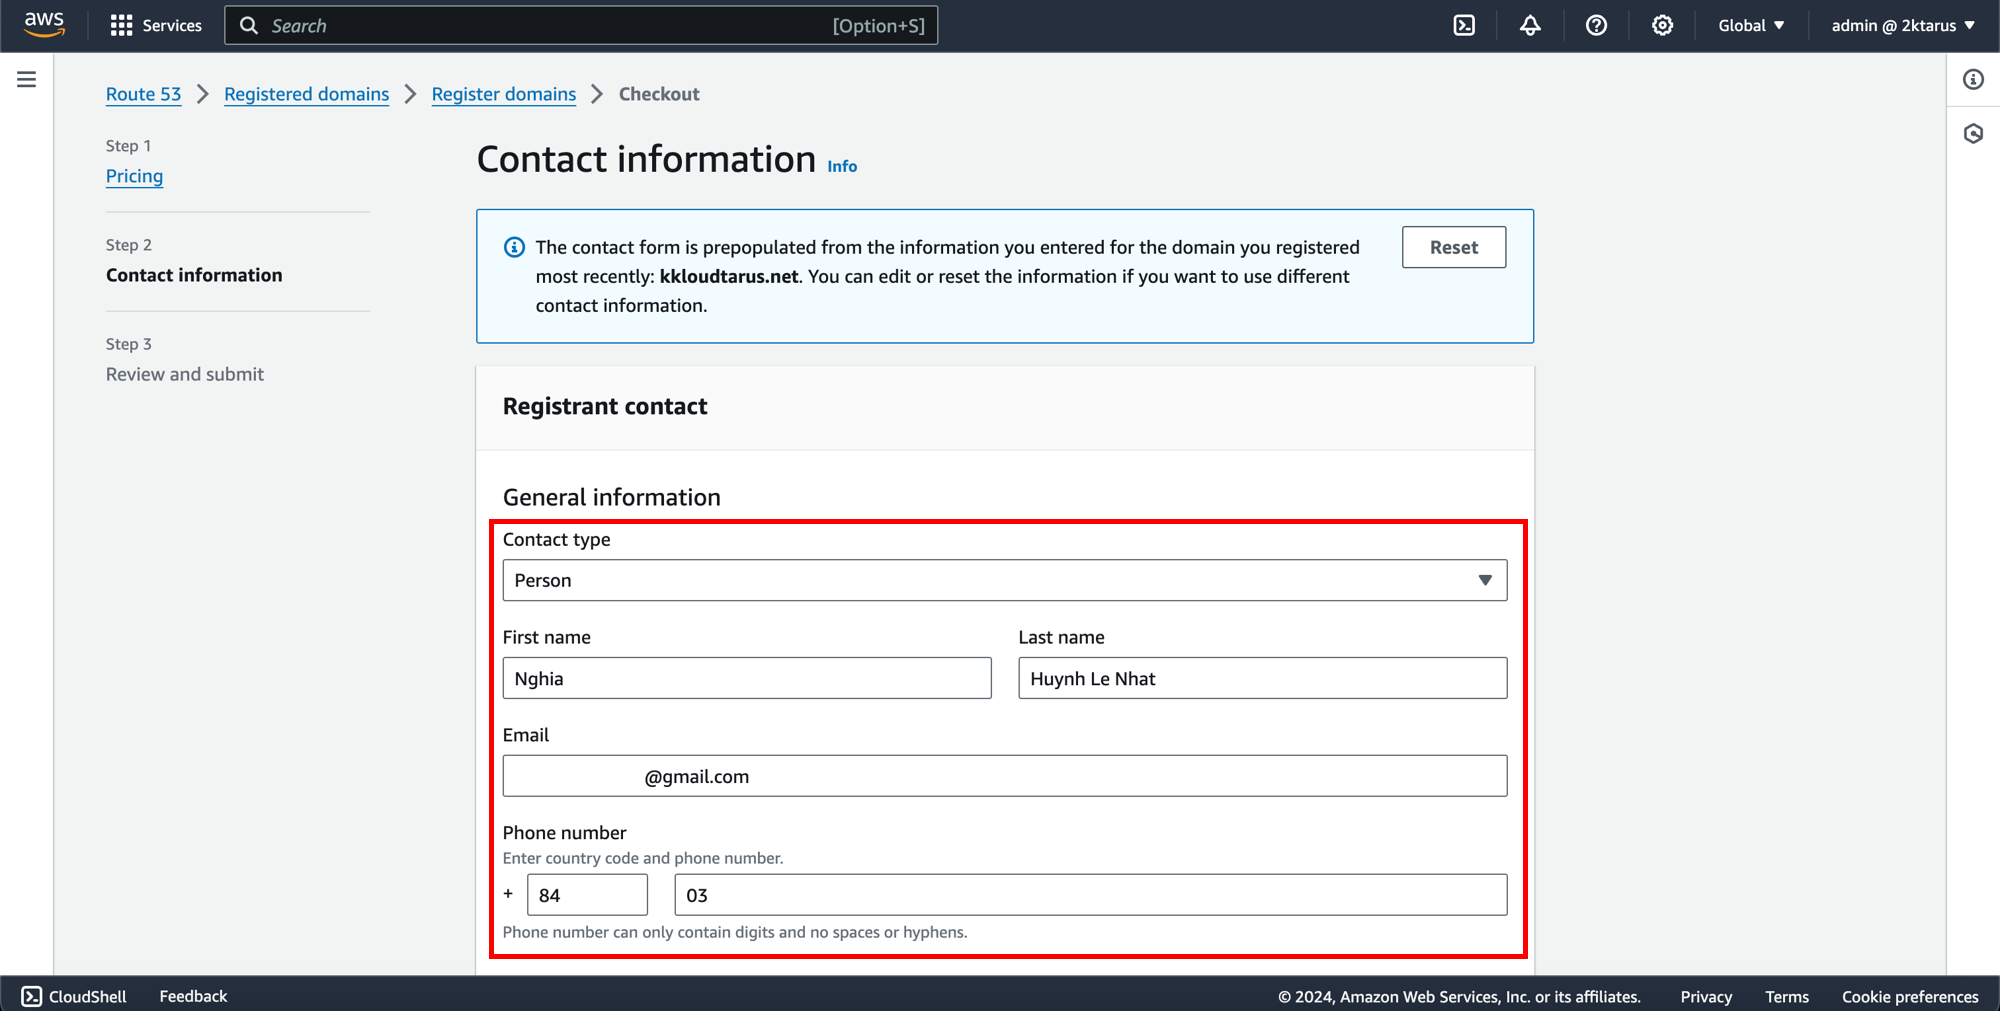This screenshot has width=2000, height=1011.
Task: Open the hexagon tutorials panel icon
Action: tap(1973, 133)
